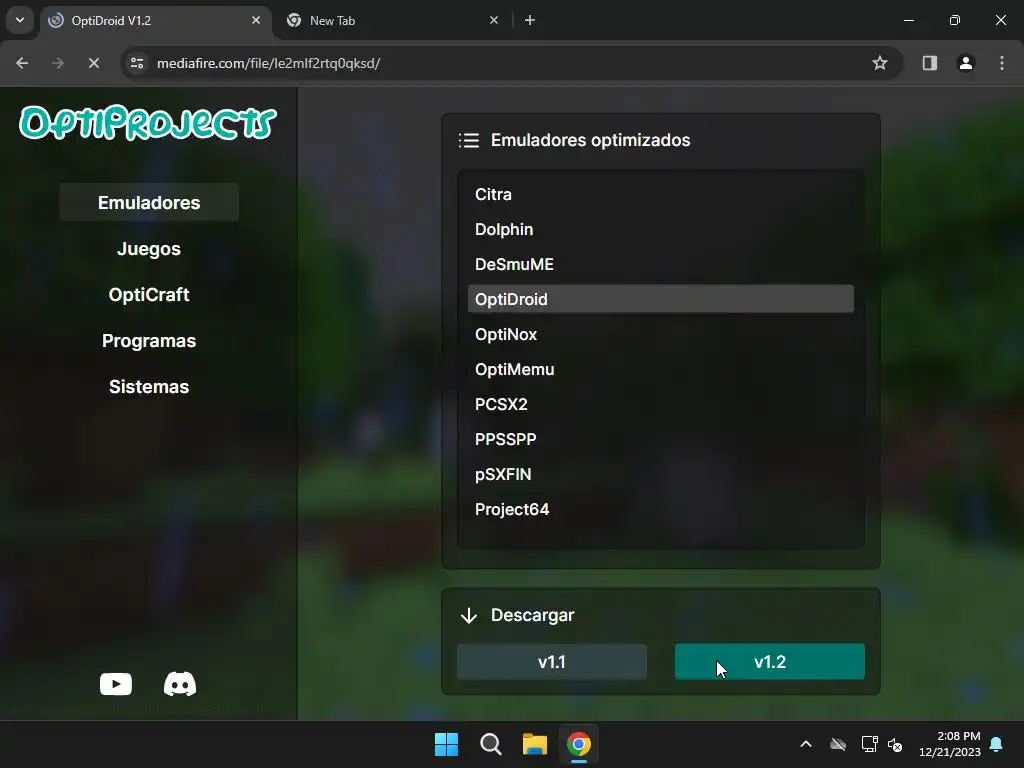Select PPSSPP in the emulator list
Image resolution: width=1024 pixels, height=768 pixels.
point(661,439)
